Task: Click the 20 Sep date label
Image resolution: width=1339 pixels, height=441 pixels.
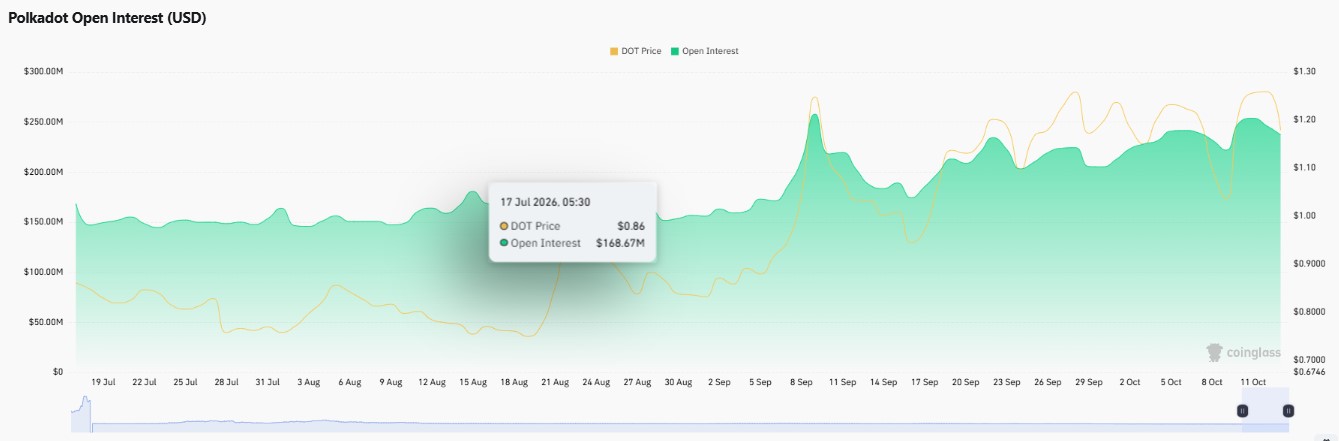Action: (966, 382)
